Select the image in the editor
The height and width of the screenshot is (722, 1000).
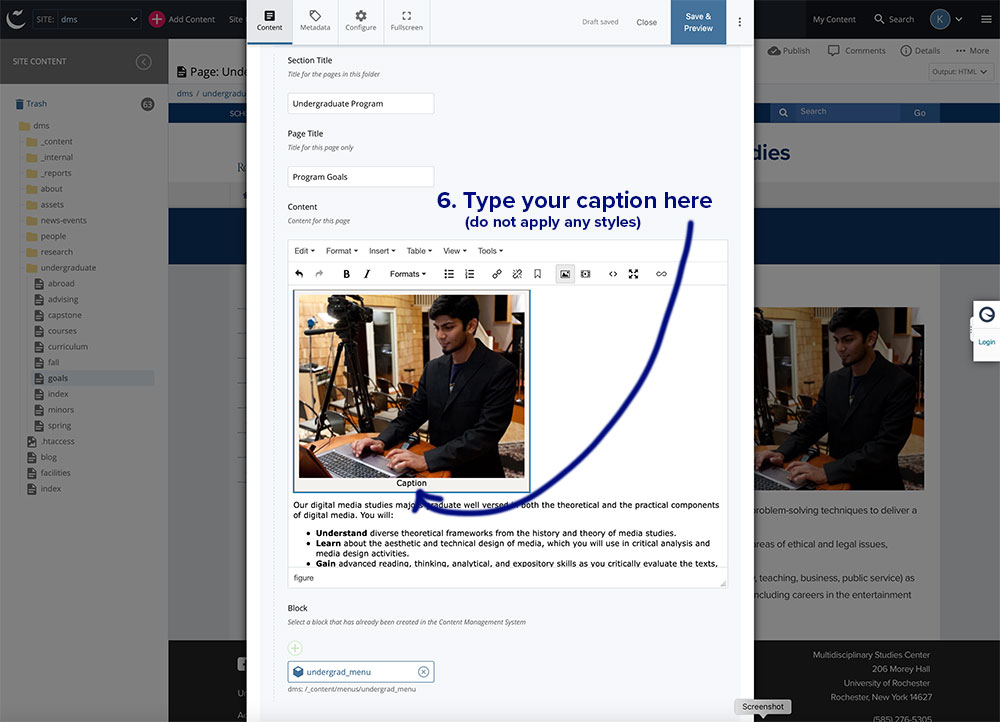click(411, 385)
